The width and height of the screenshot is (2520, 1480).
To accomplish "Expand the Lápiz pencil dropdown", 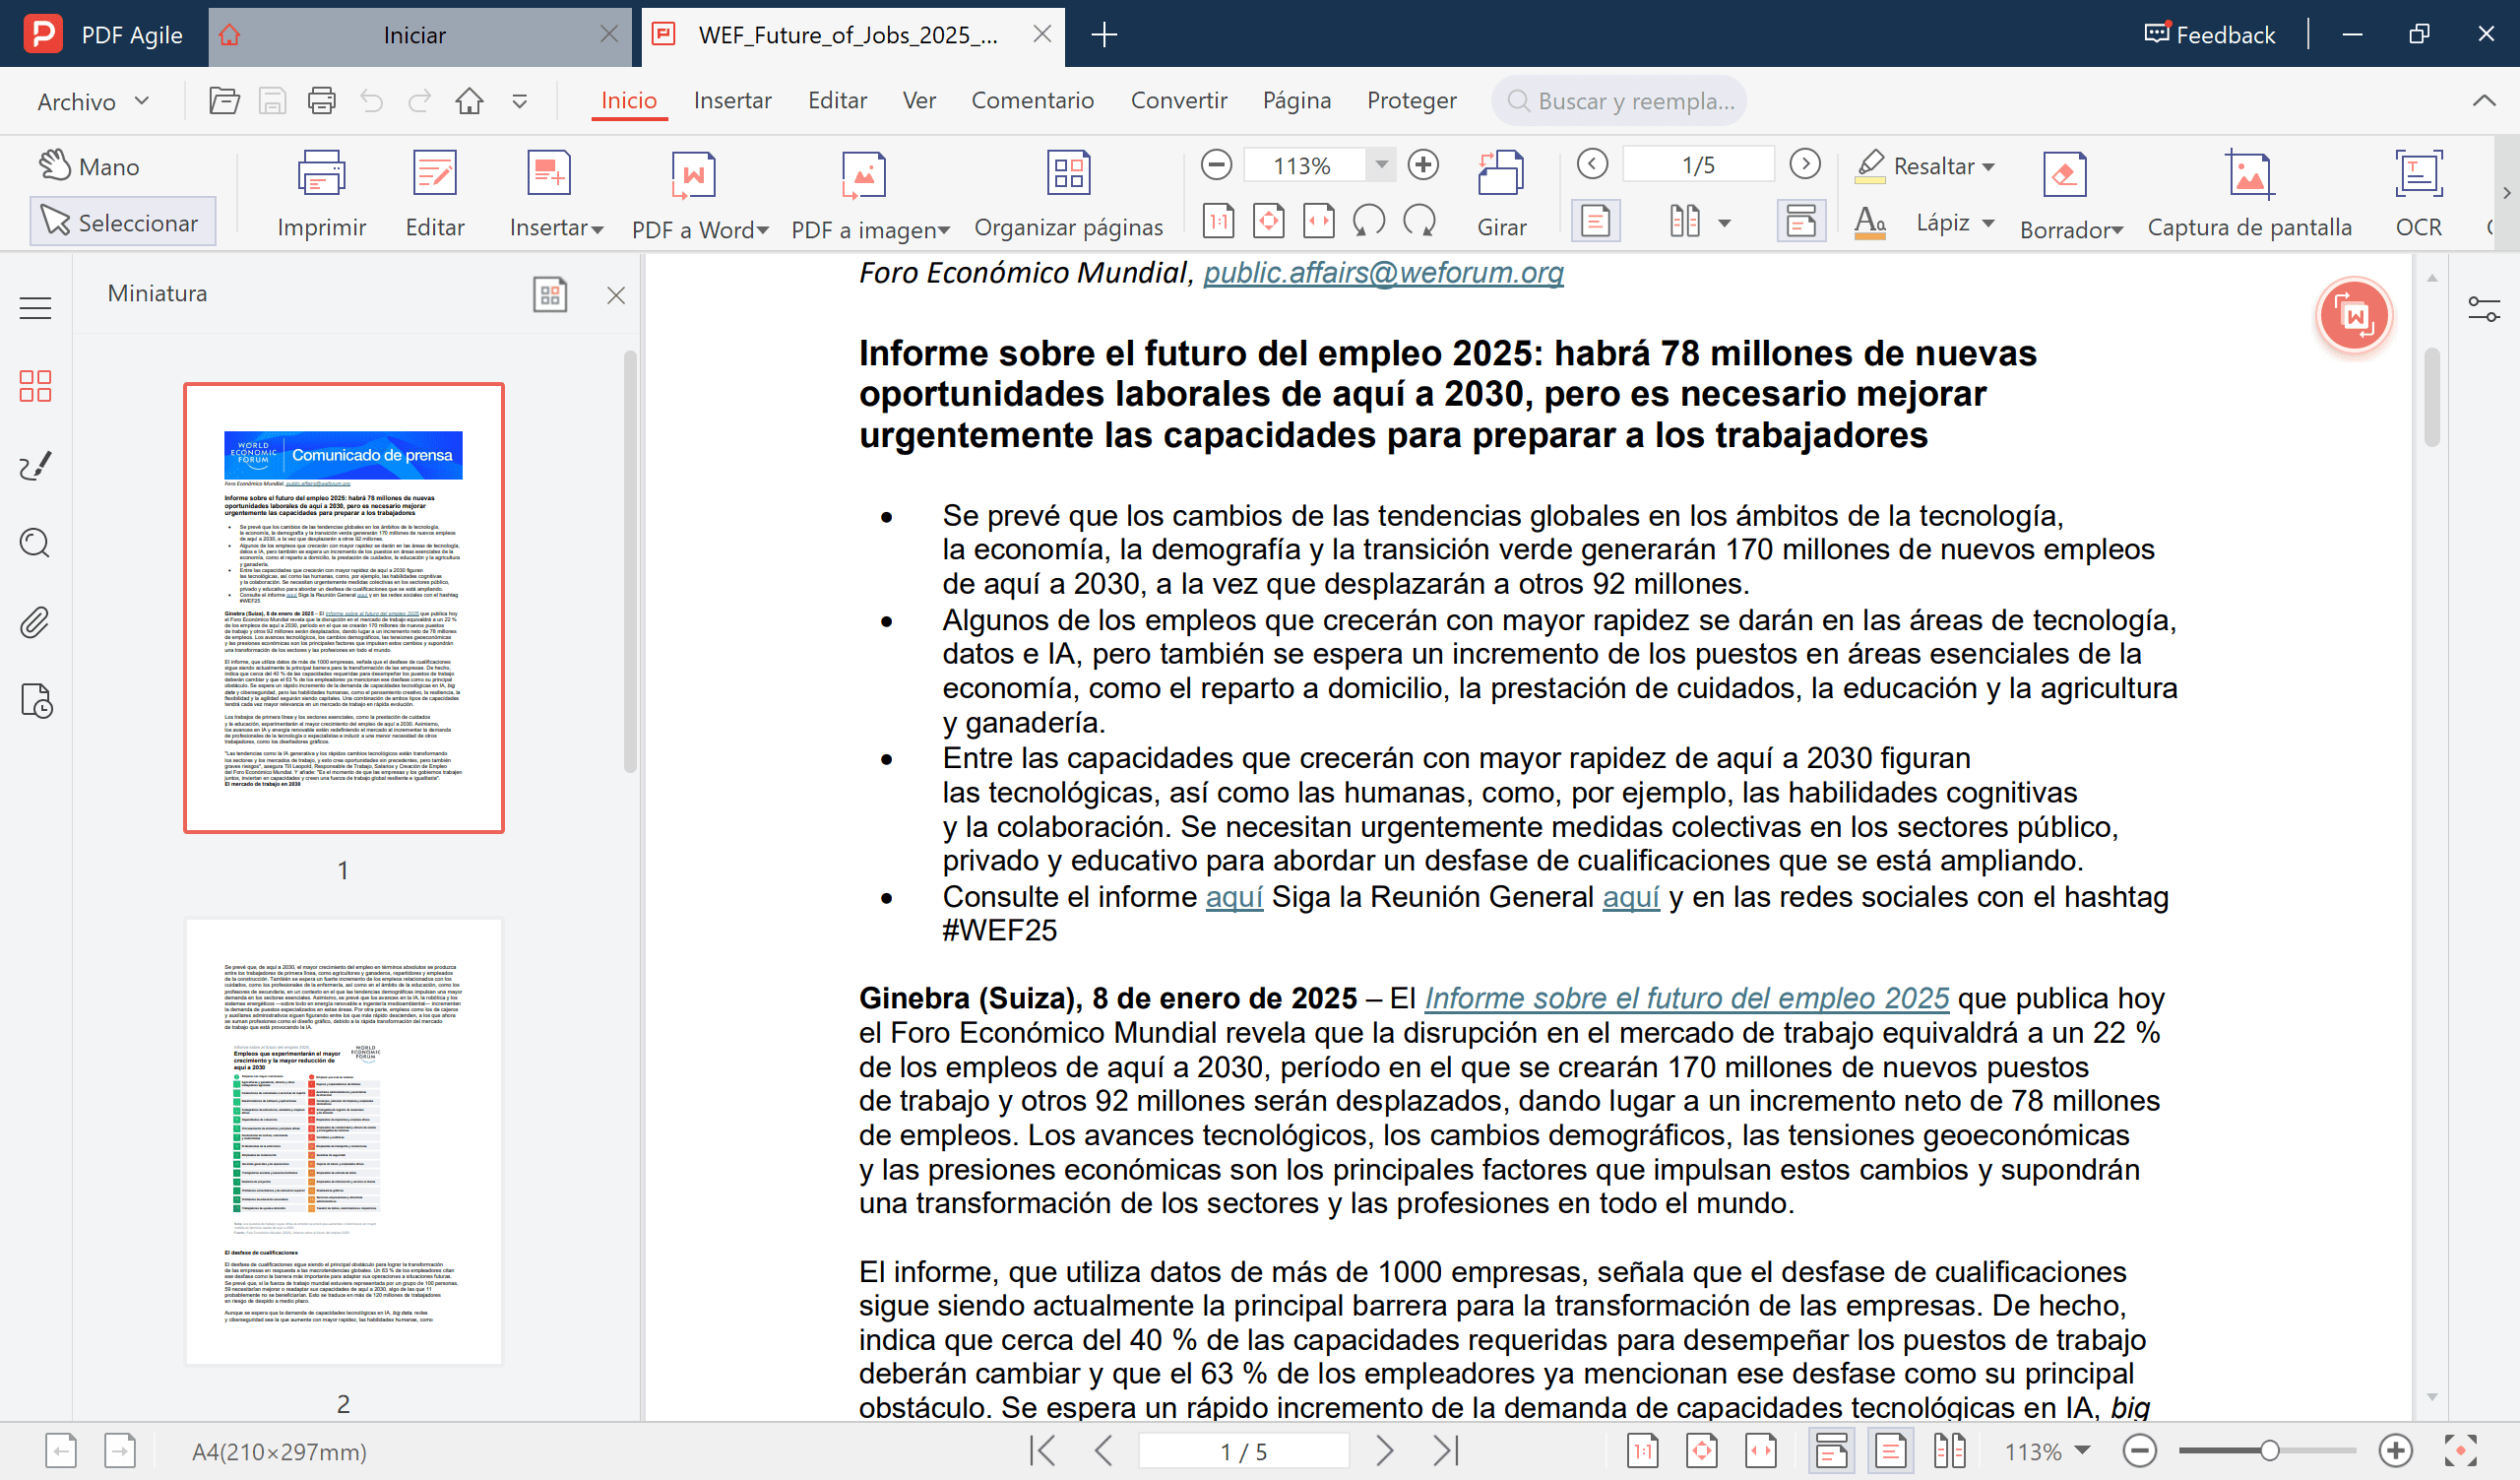I will [1988, 223].
